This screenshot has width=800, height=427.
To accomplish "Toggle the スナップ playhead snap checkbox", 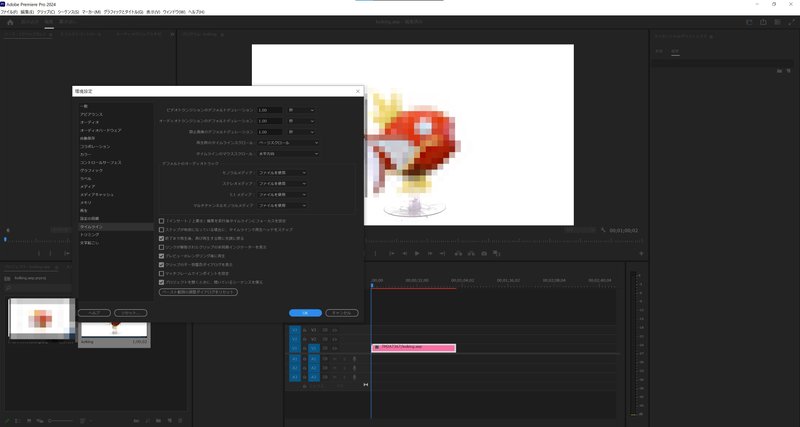I will point(162,230).
